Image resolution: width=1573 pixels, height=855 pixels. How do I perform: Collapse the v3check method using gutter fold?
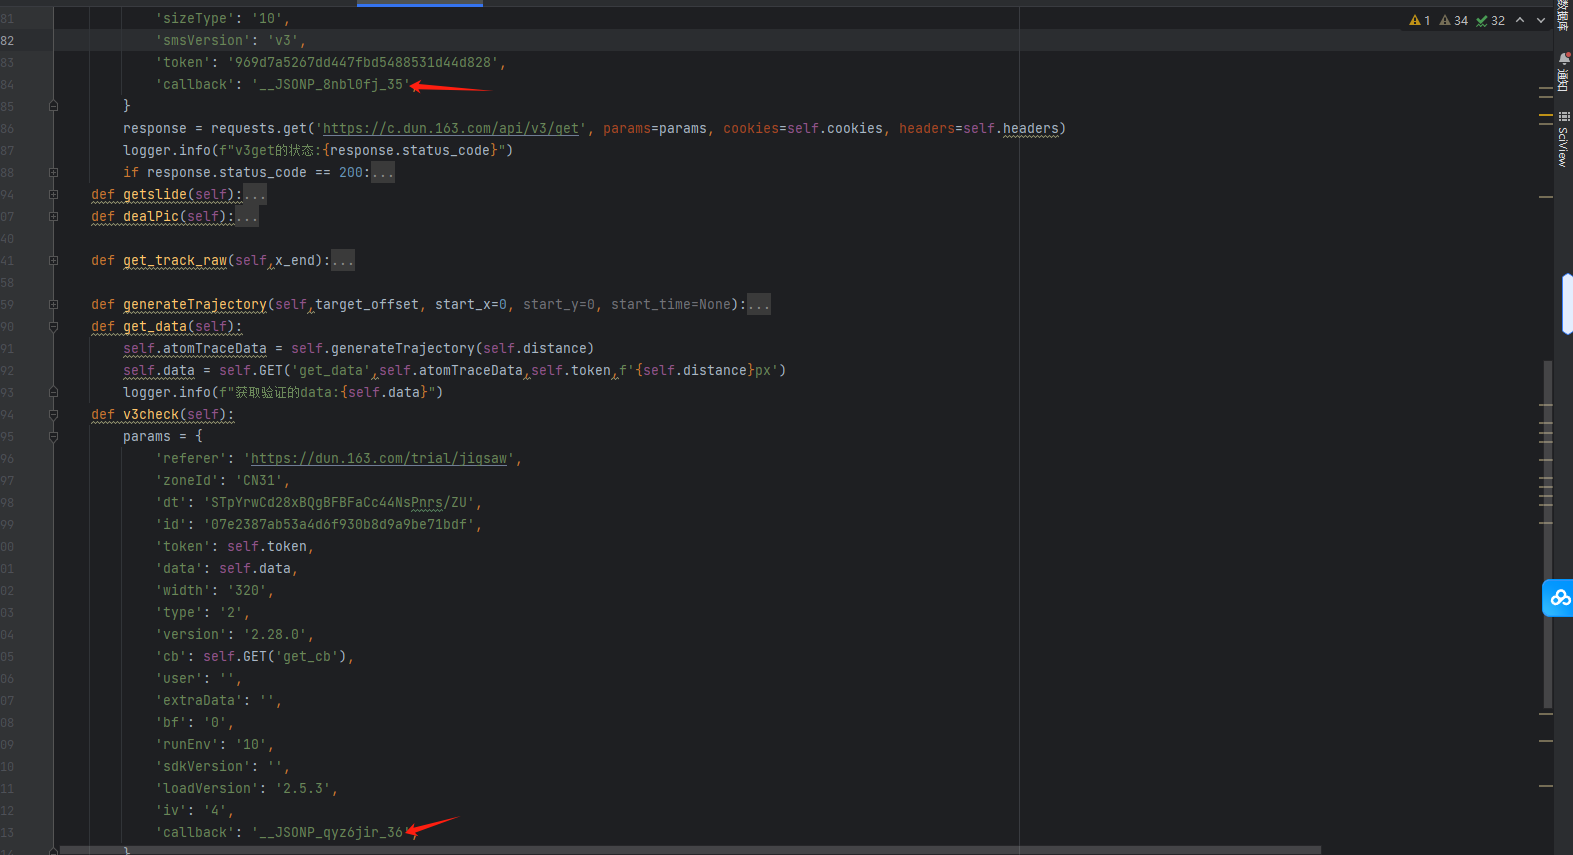[x=54, y=415]
